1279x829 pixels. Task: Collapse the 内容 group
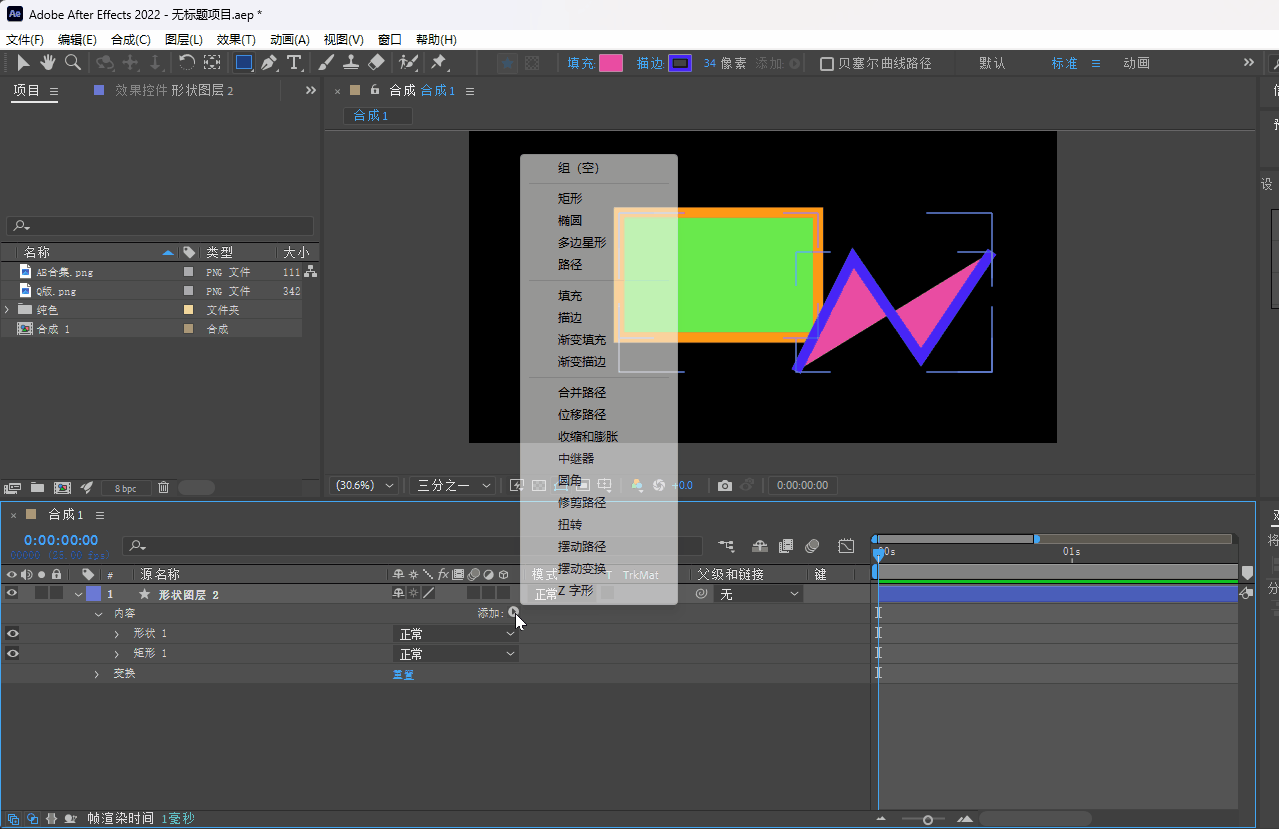pyautogui.click(x=98, y=614)
